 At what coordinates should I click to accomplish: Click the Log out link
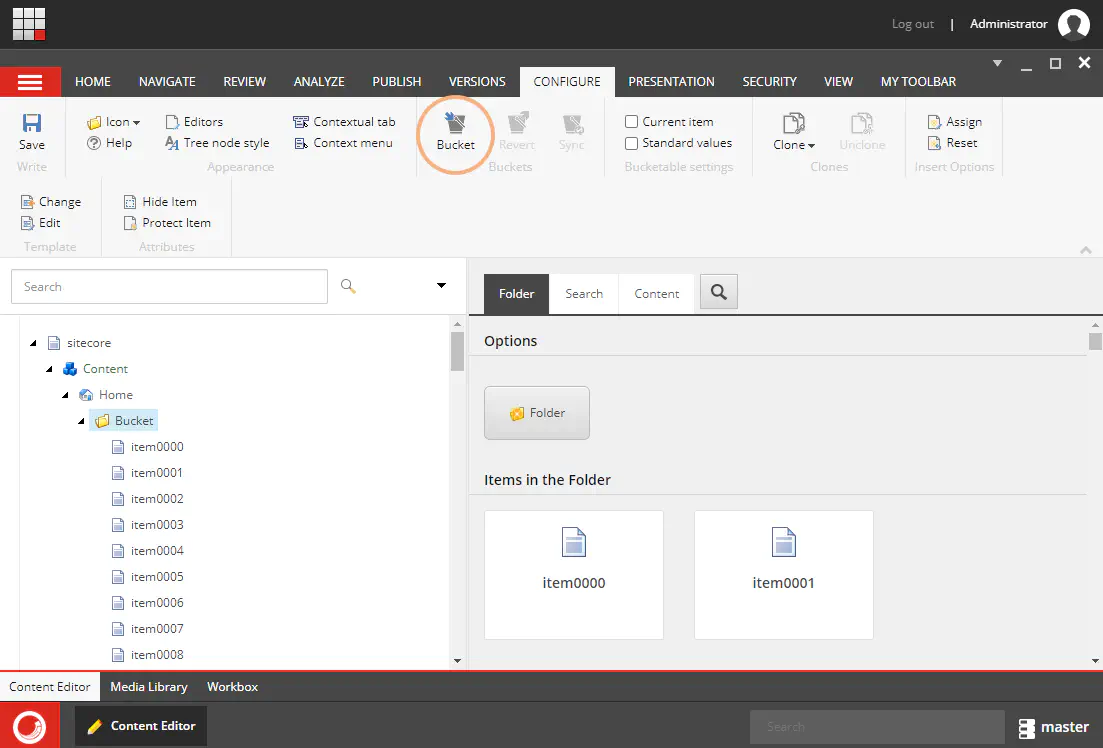[x=912, y=24]
